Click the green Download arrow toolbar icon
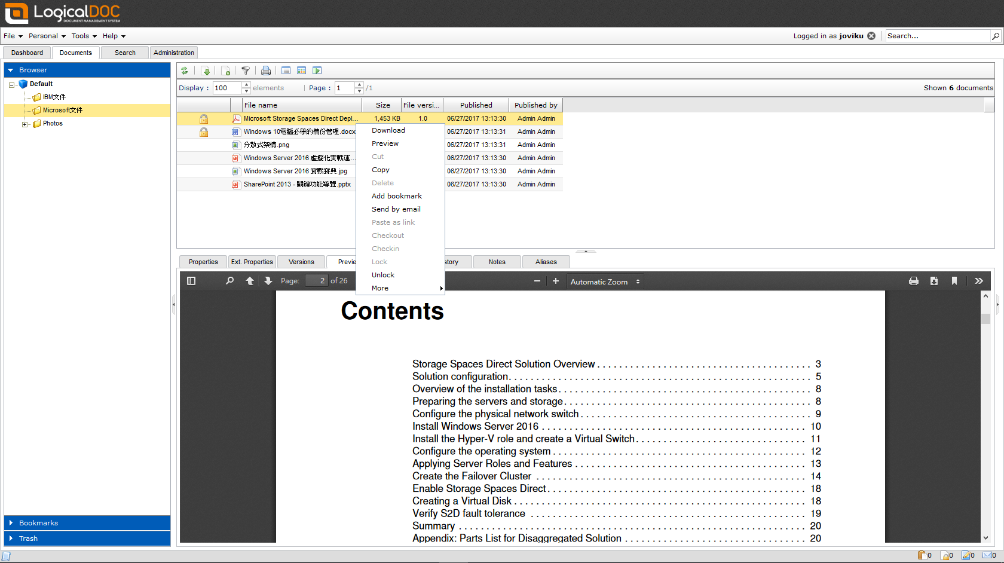This screenshot has width=1004, height=563. click(x=206, y=70)
